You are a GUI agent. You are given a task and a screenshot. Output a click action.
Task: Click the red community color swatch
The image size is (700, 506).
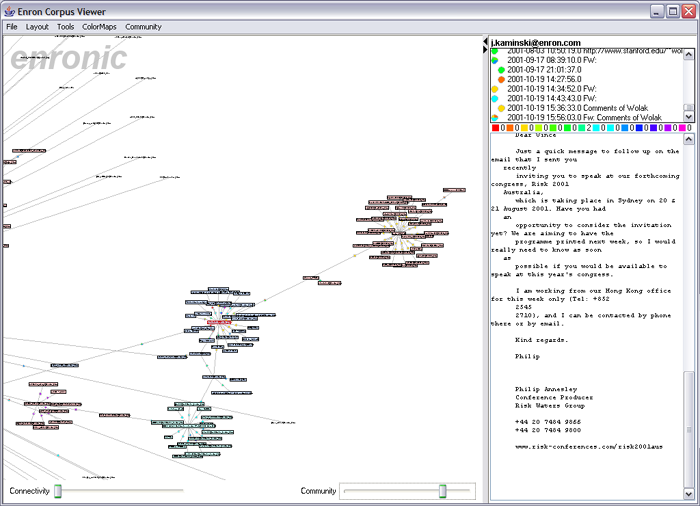click(495, 128)
